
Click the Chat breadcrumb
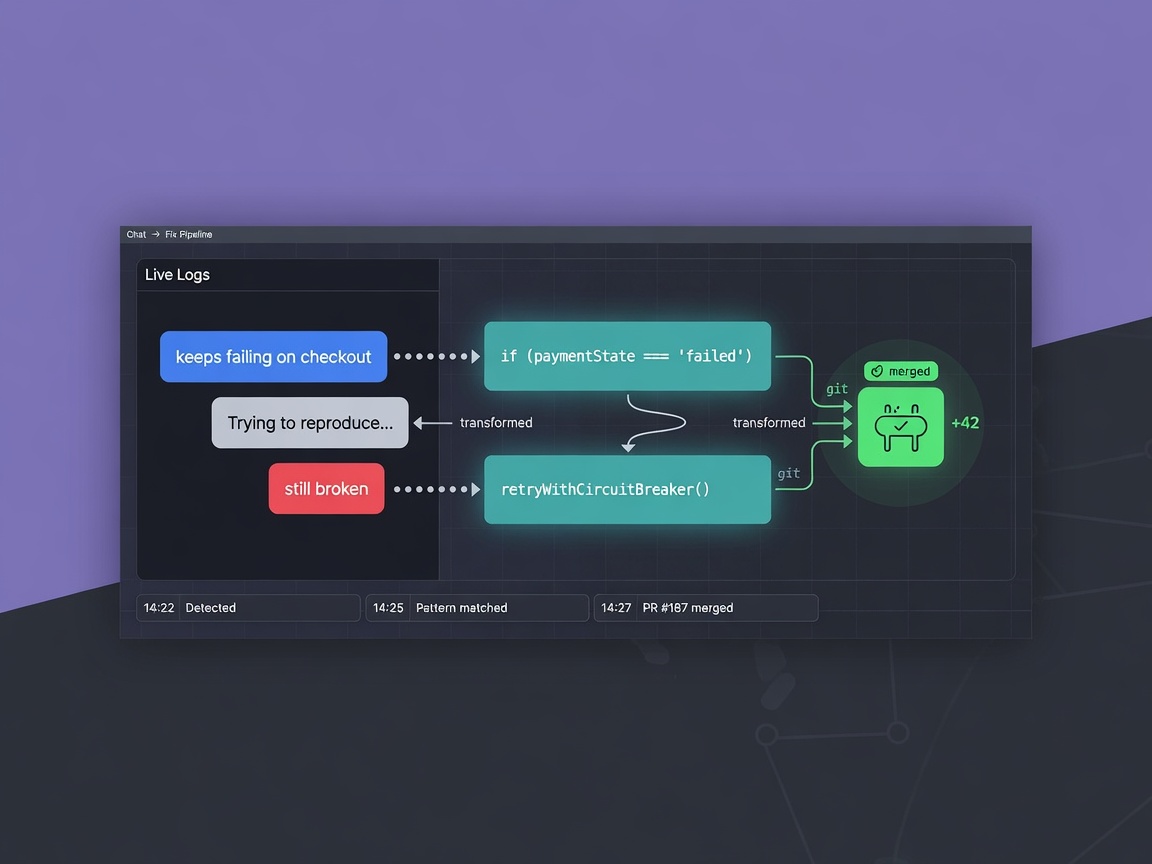pos(136,234)
